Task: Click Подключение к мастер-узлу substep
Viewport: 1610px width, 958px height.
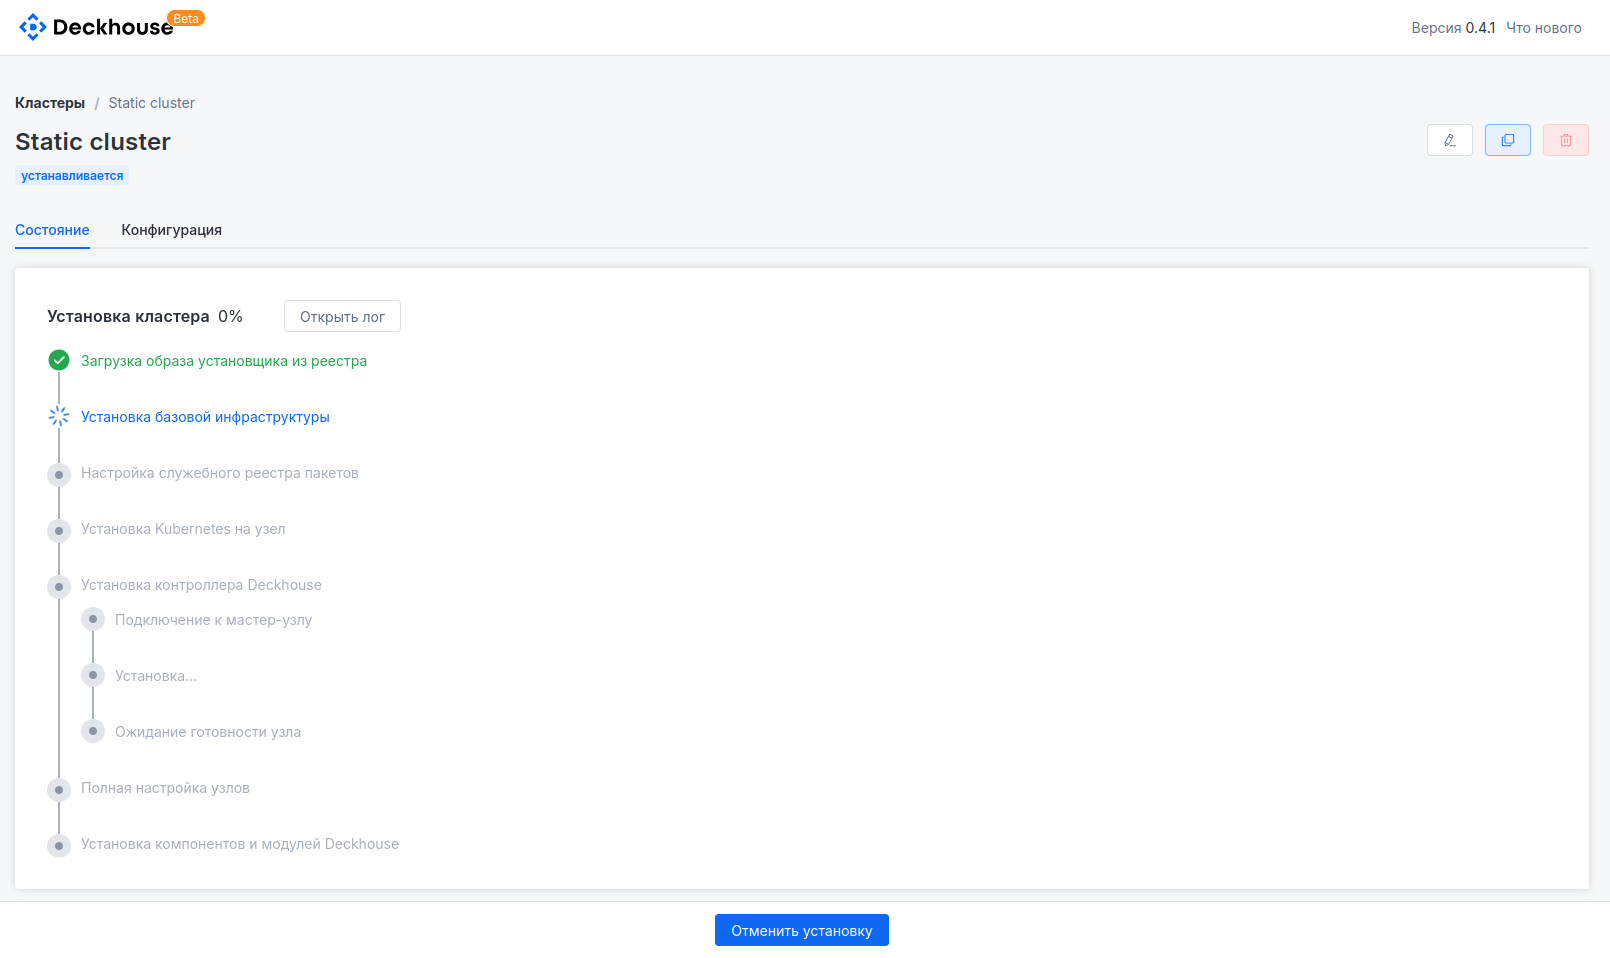Action: click(213, 620)
